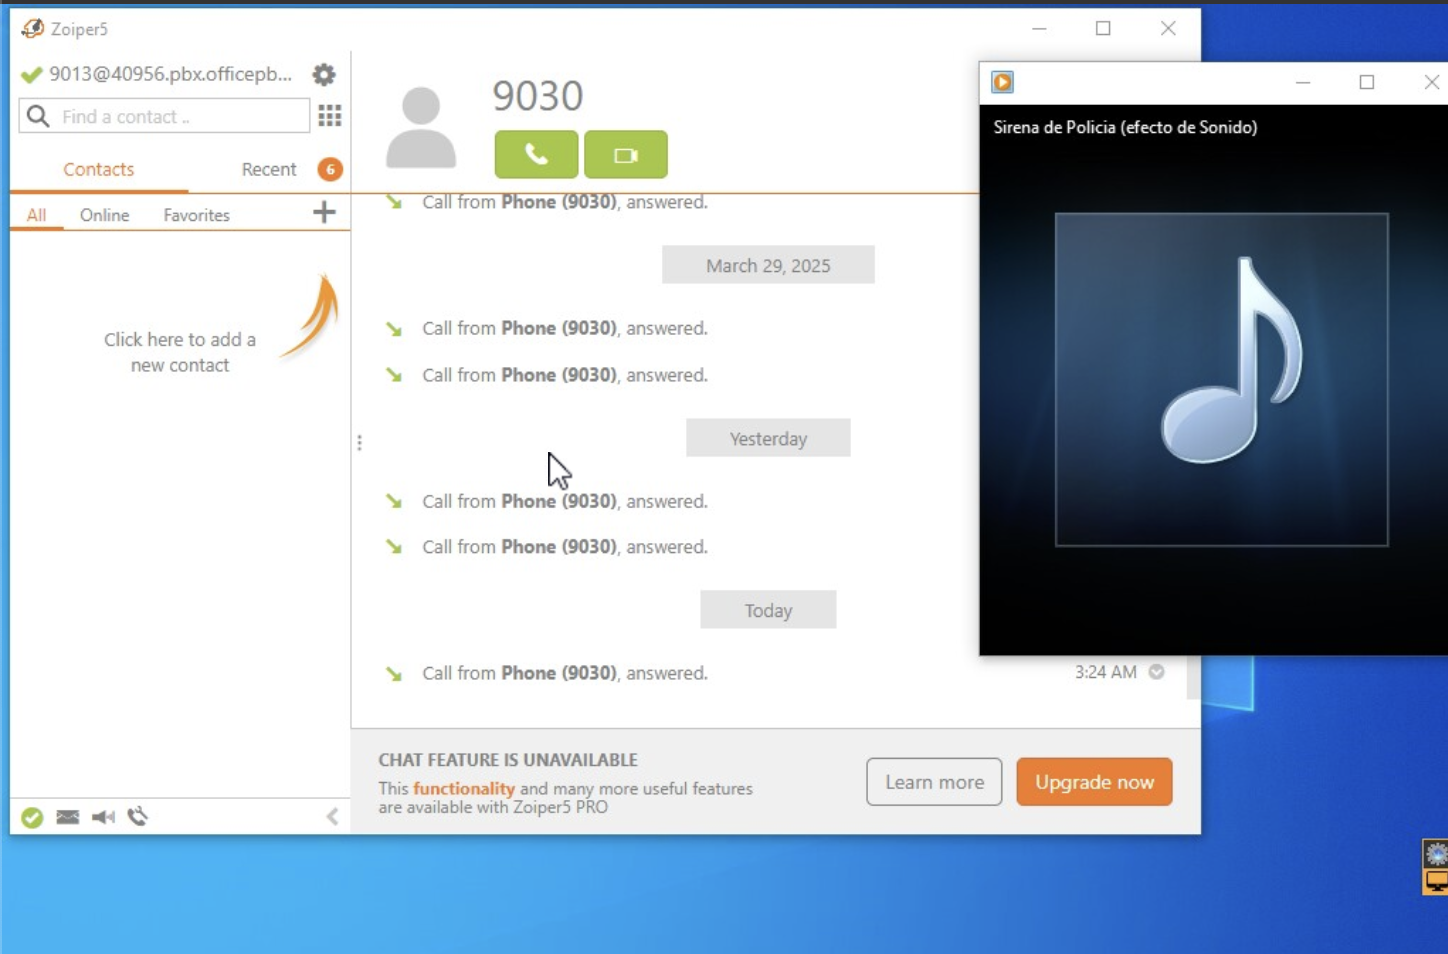Minimize the media player window

(x=1303, y=82)
